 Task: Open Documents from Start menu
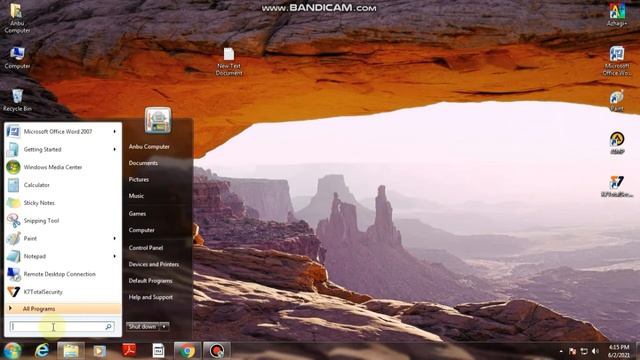[143, 163]
